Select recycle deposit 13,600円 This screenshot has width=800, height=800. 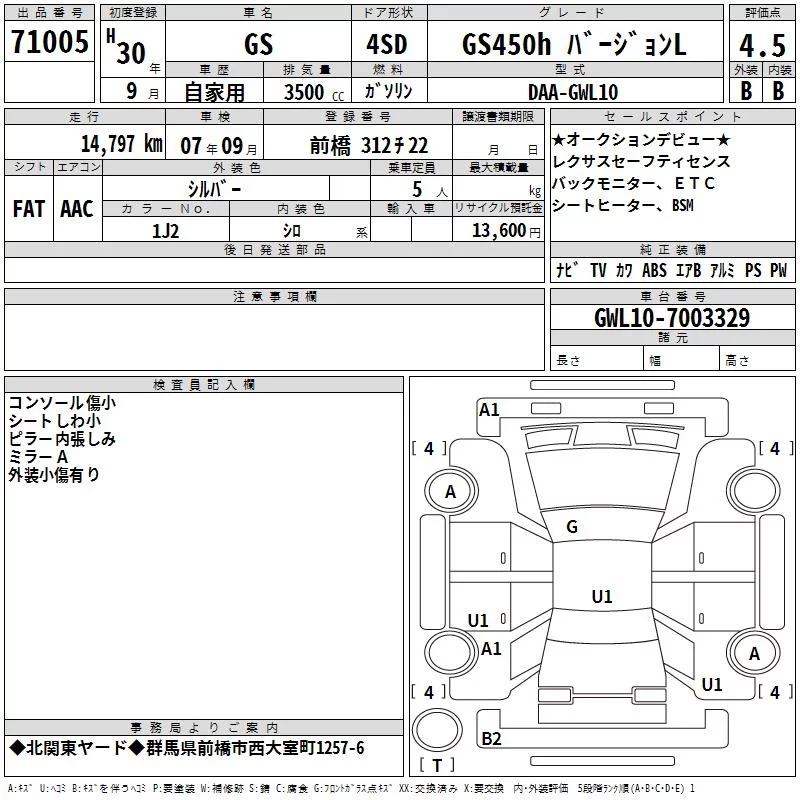(x=506, y=231)
